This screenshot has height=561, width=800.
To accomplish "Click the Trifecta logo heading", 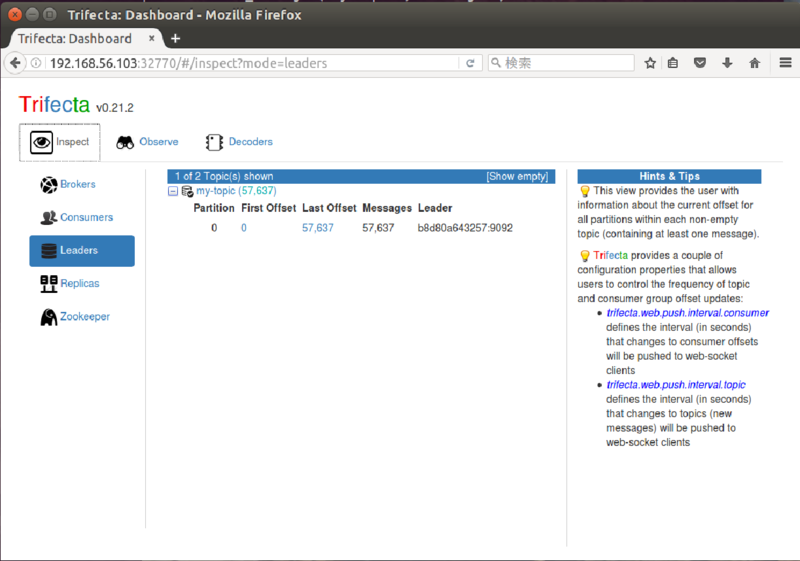I will [x=54, y=105].
